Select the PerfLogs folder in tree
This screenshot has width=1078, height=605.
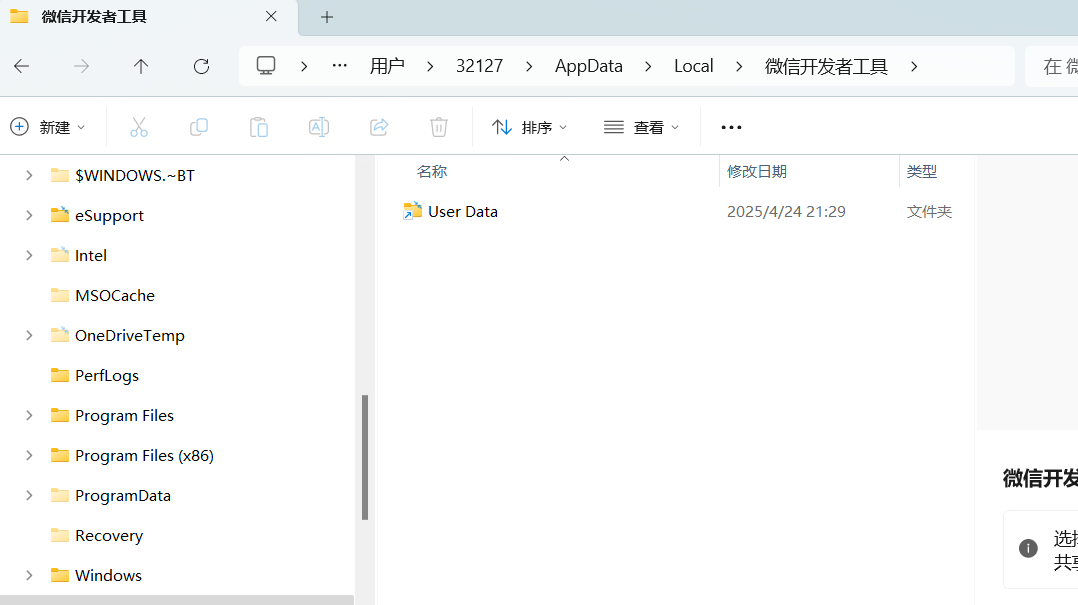point(107,375)
